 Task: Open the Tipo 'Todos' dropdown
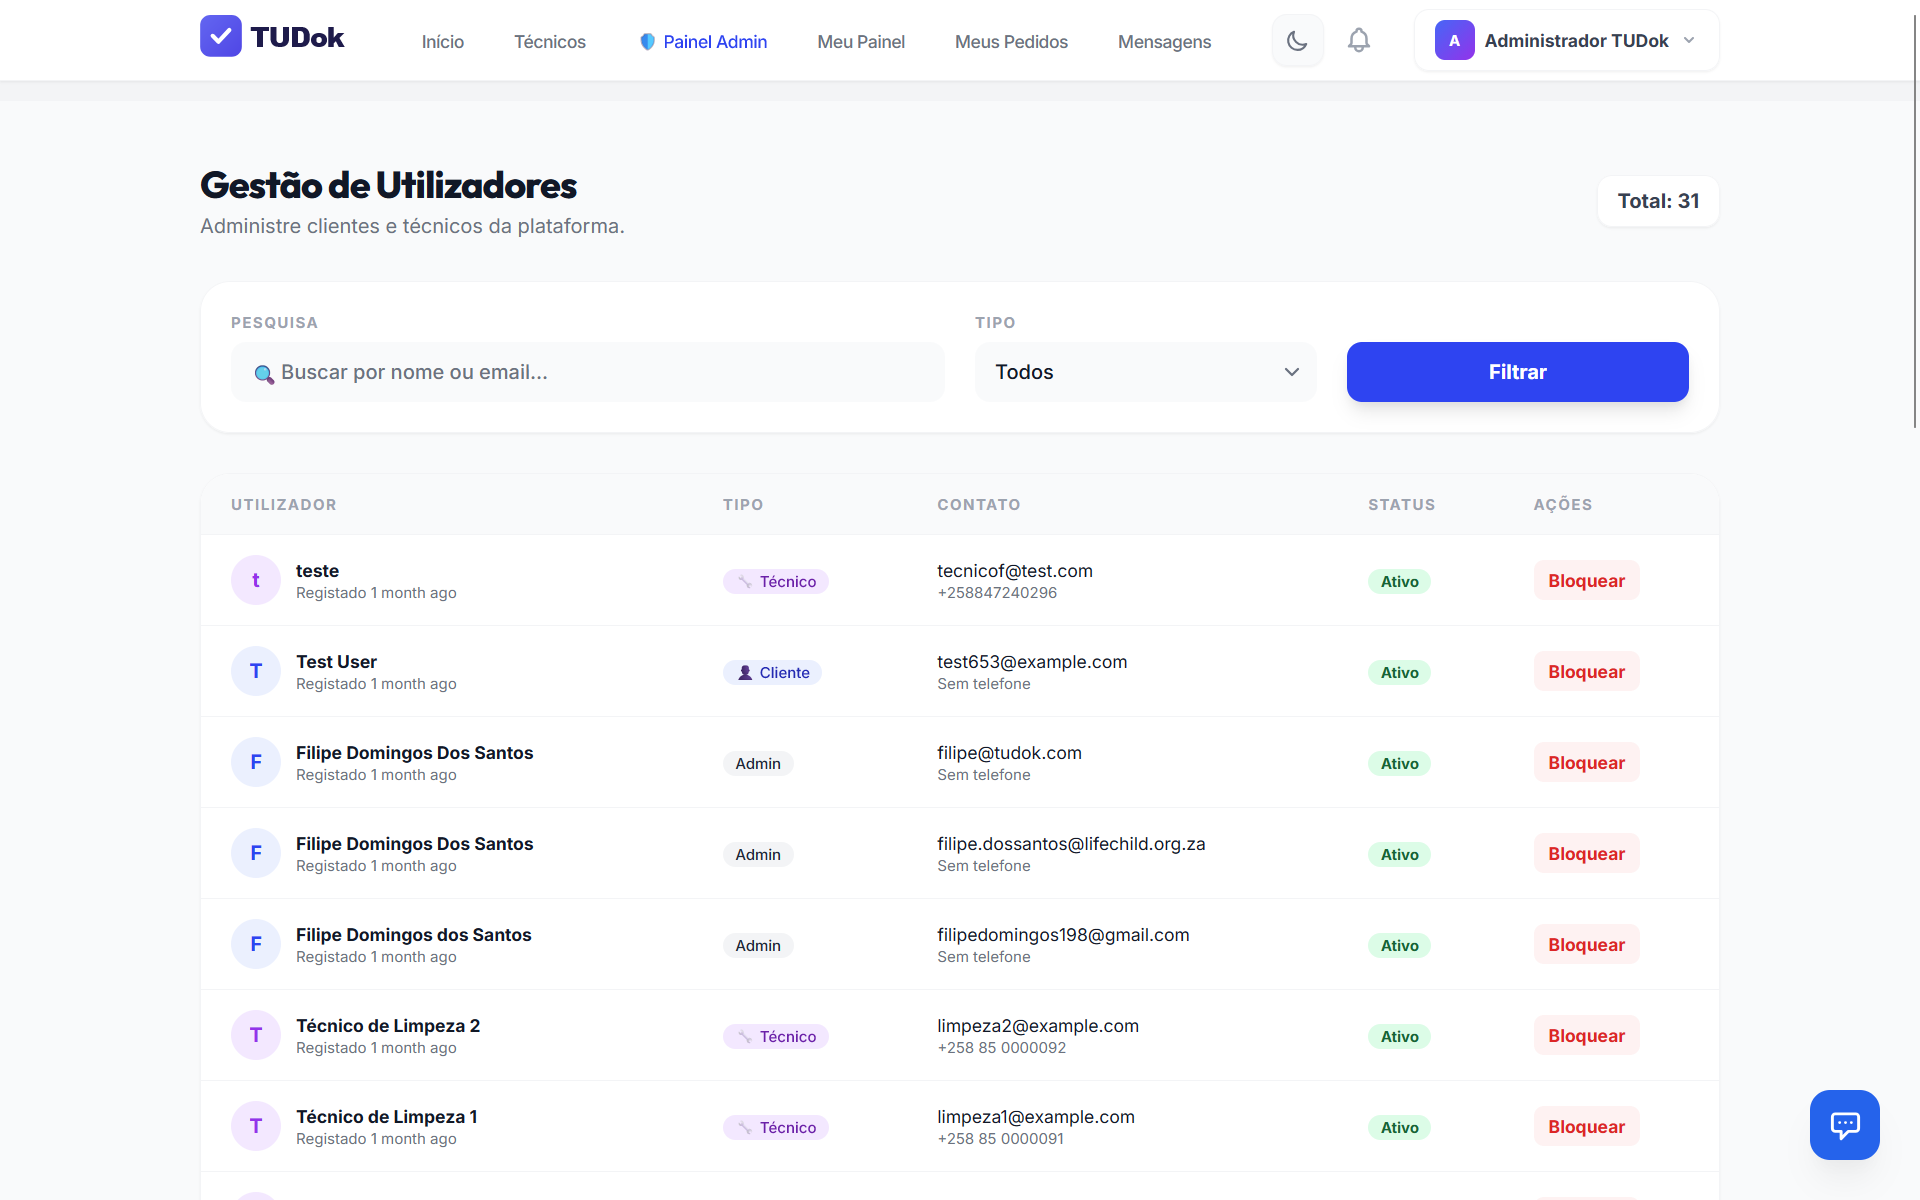tap(1145, 372)
